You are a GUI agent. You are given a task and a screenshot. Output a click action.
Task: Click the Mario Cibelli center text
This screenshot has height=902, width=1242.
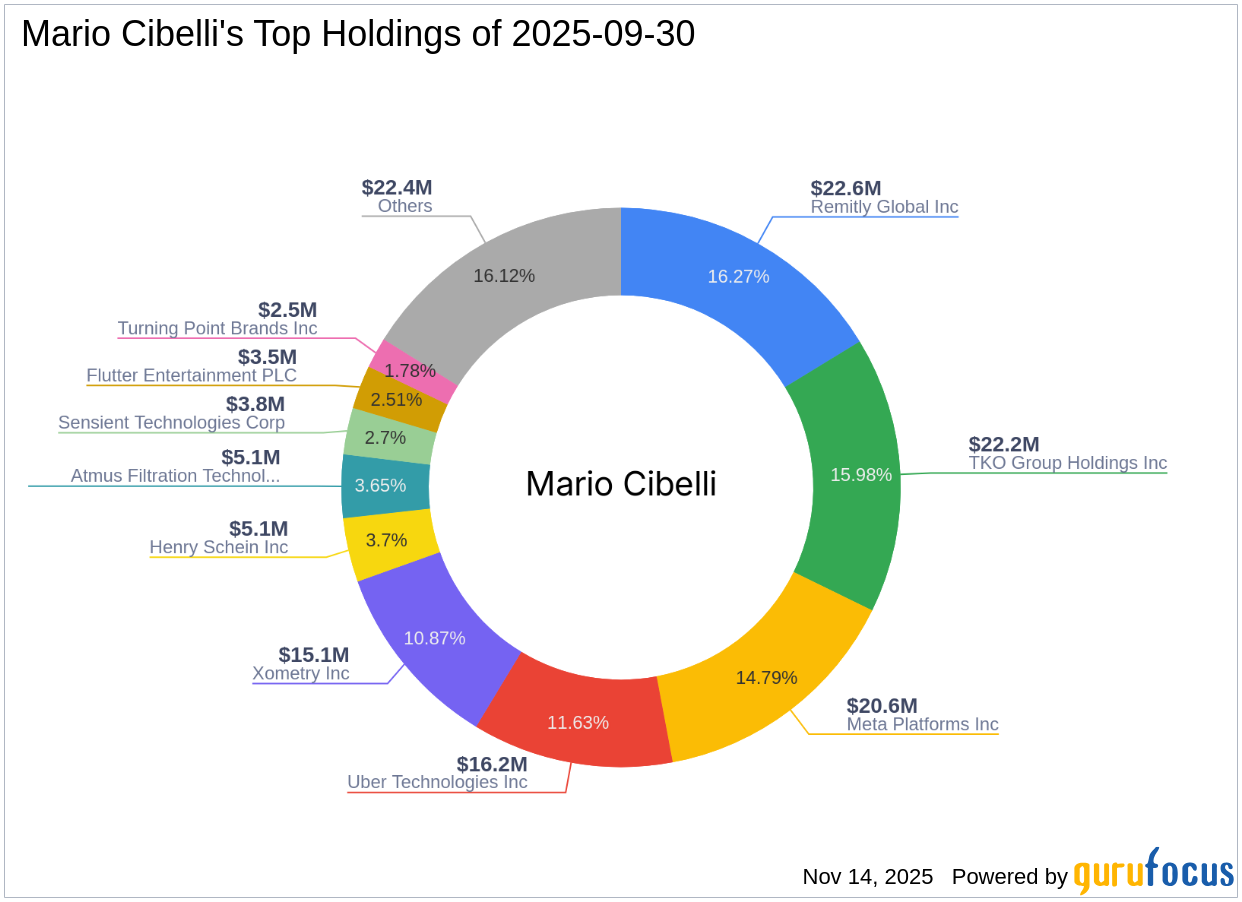pos(621,484)
